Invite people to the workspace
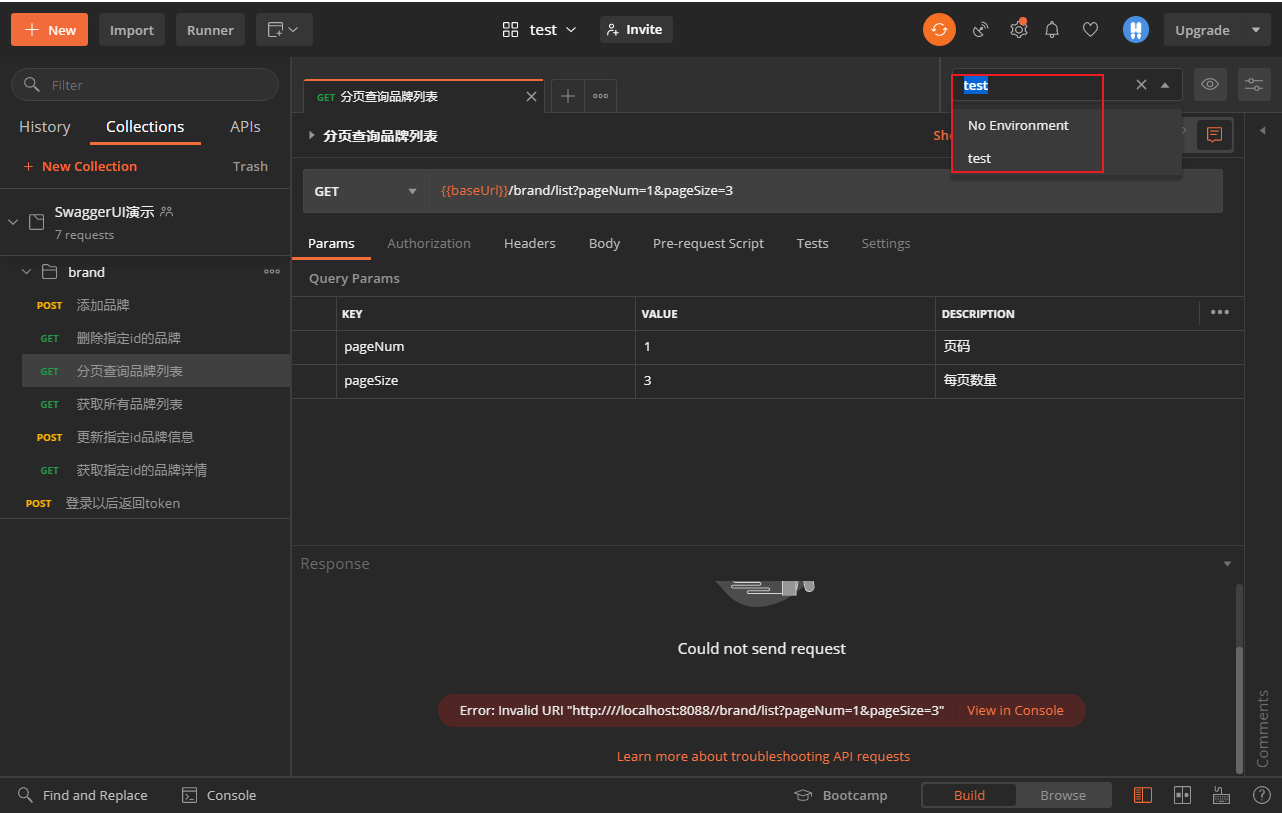 (636, 29)
